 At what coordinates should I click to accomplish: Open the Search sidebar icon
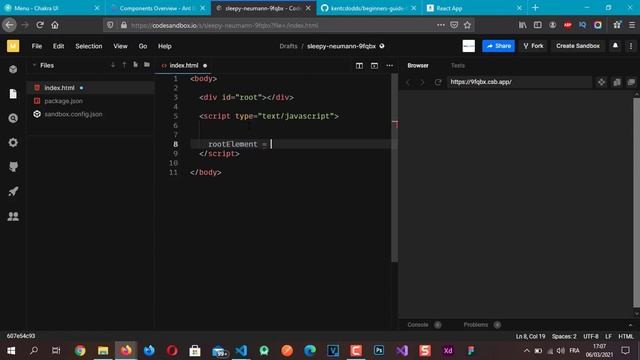[13, 118]
